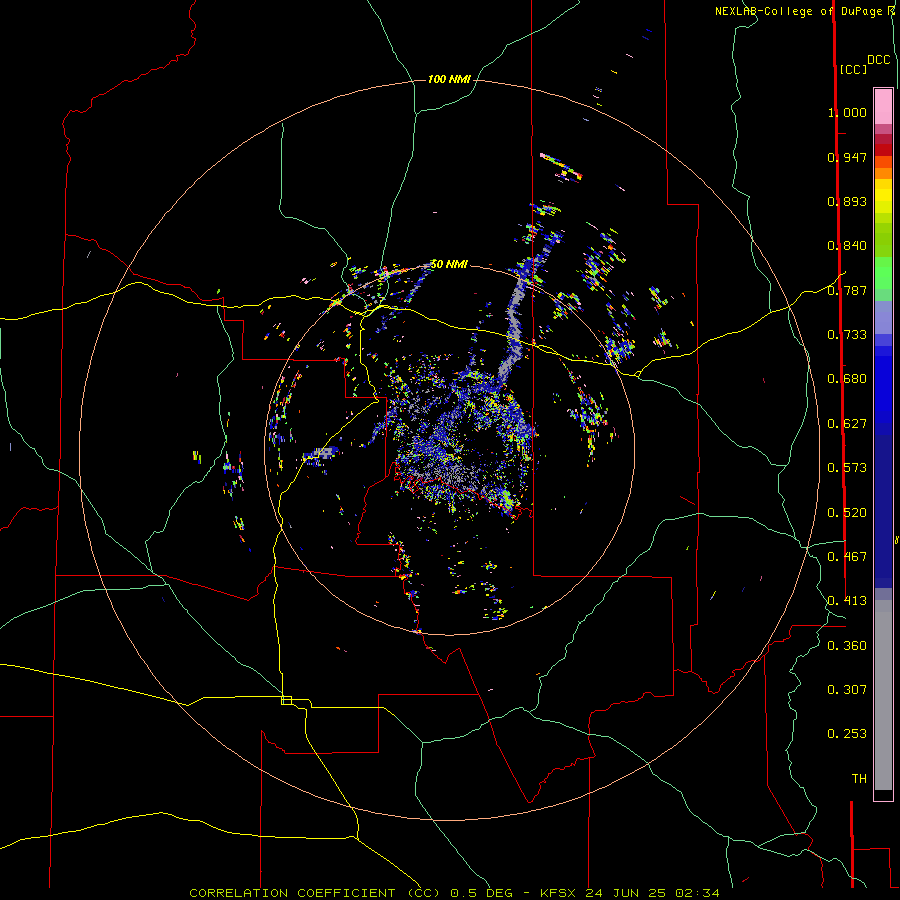Select the 0.627 scale value
900x900 pixels.
point(847,424)
